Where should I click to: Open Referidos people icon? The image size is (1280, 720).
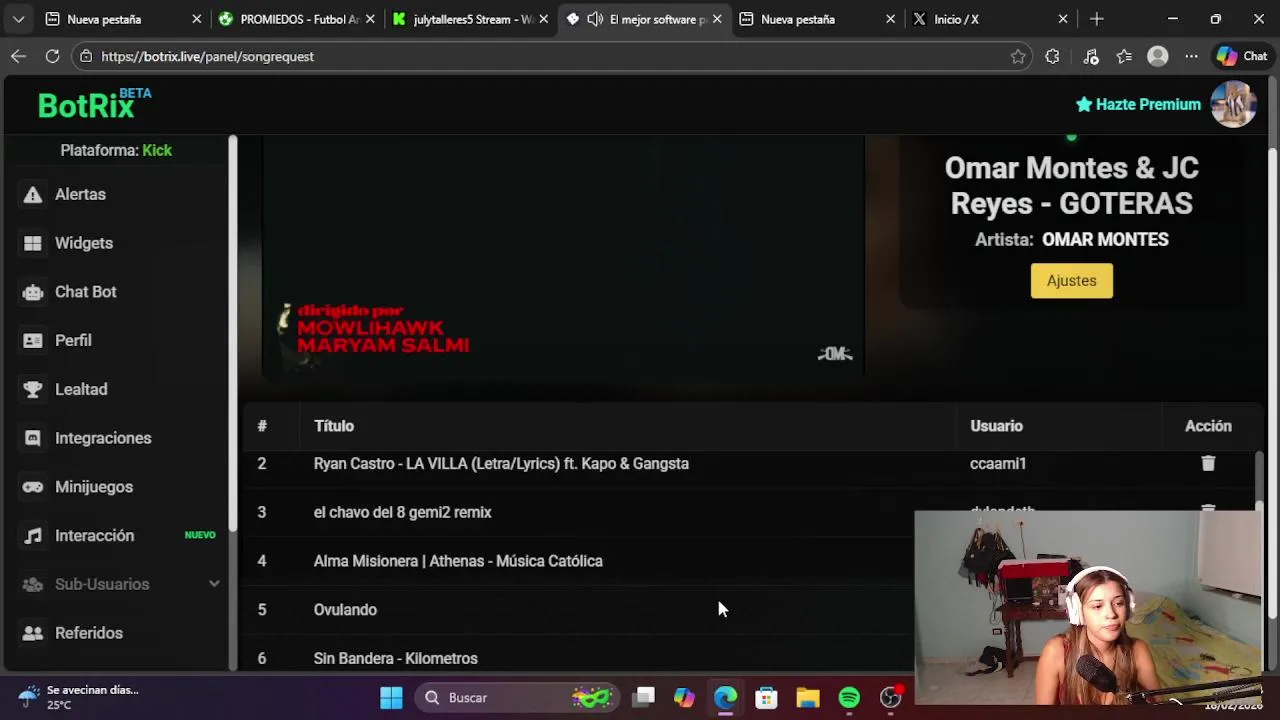pyautogui.click(x=33, y=633)
